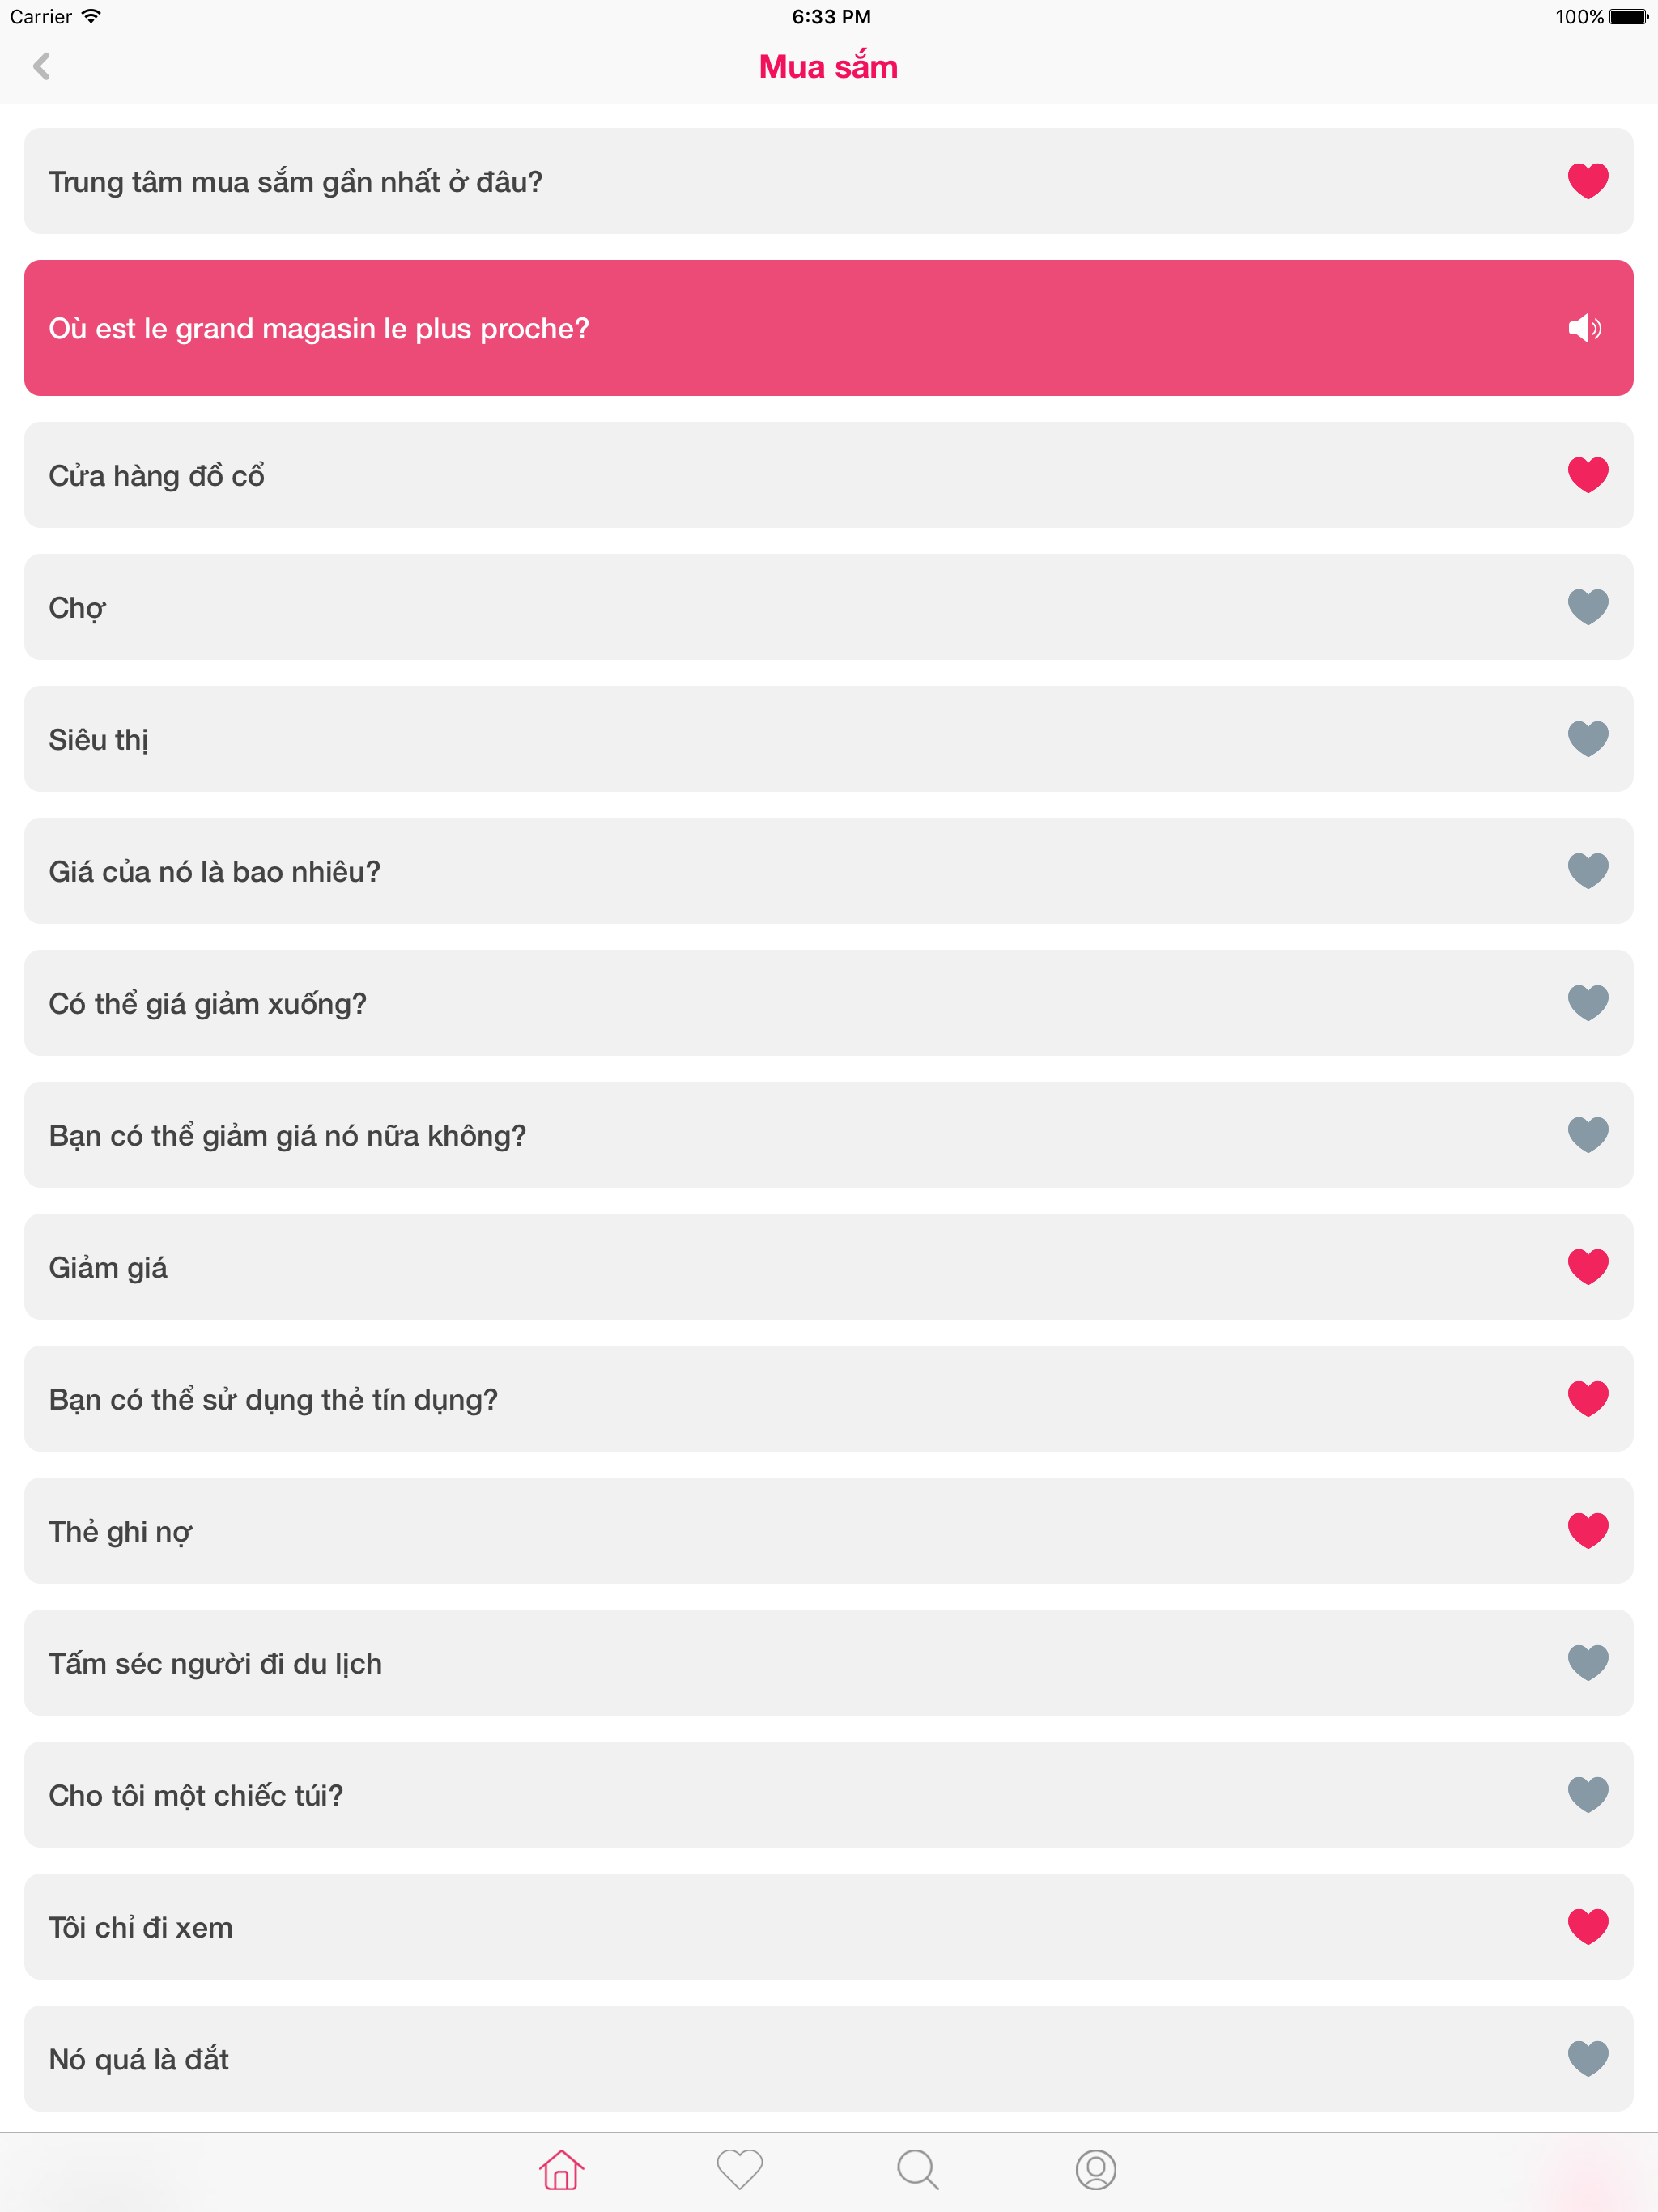Remove heart from 'Cửa hàng đồ cổ'
The width and height of the screenshot is (1658, 2212).
1587,475
